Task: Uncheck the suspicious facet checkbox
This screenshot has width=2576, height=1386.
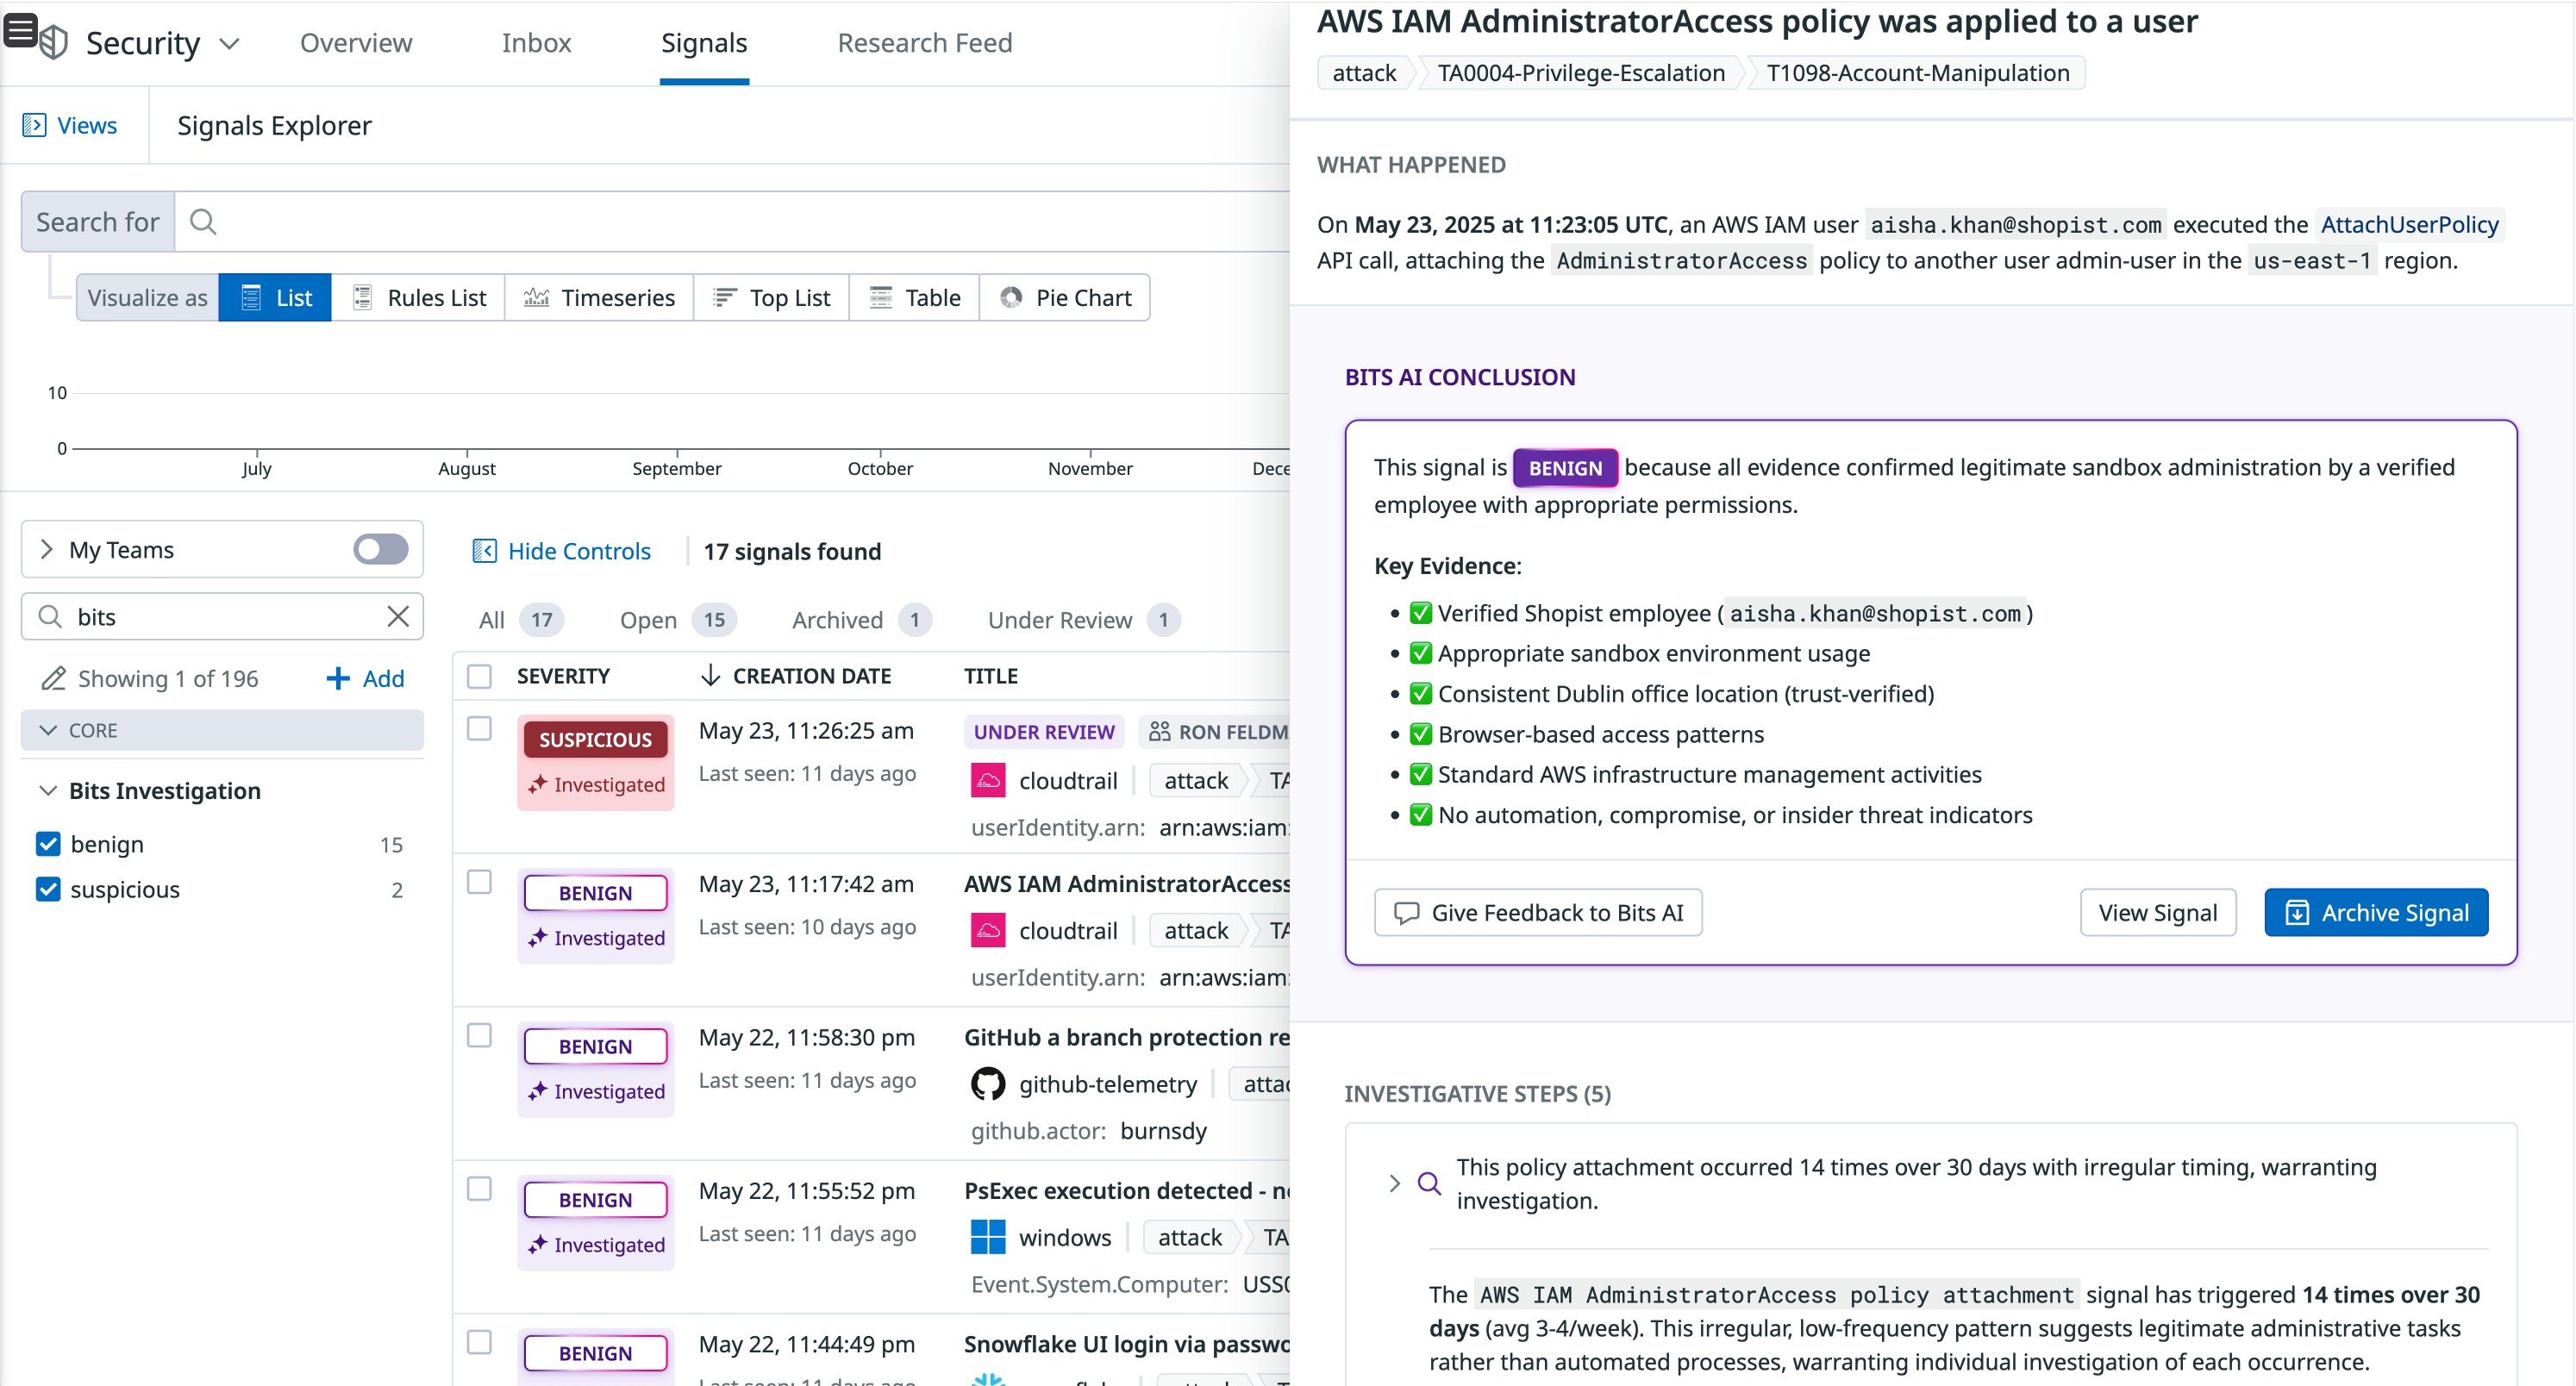Action: (48, 889)
